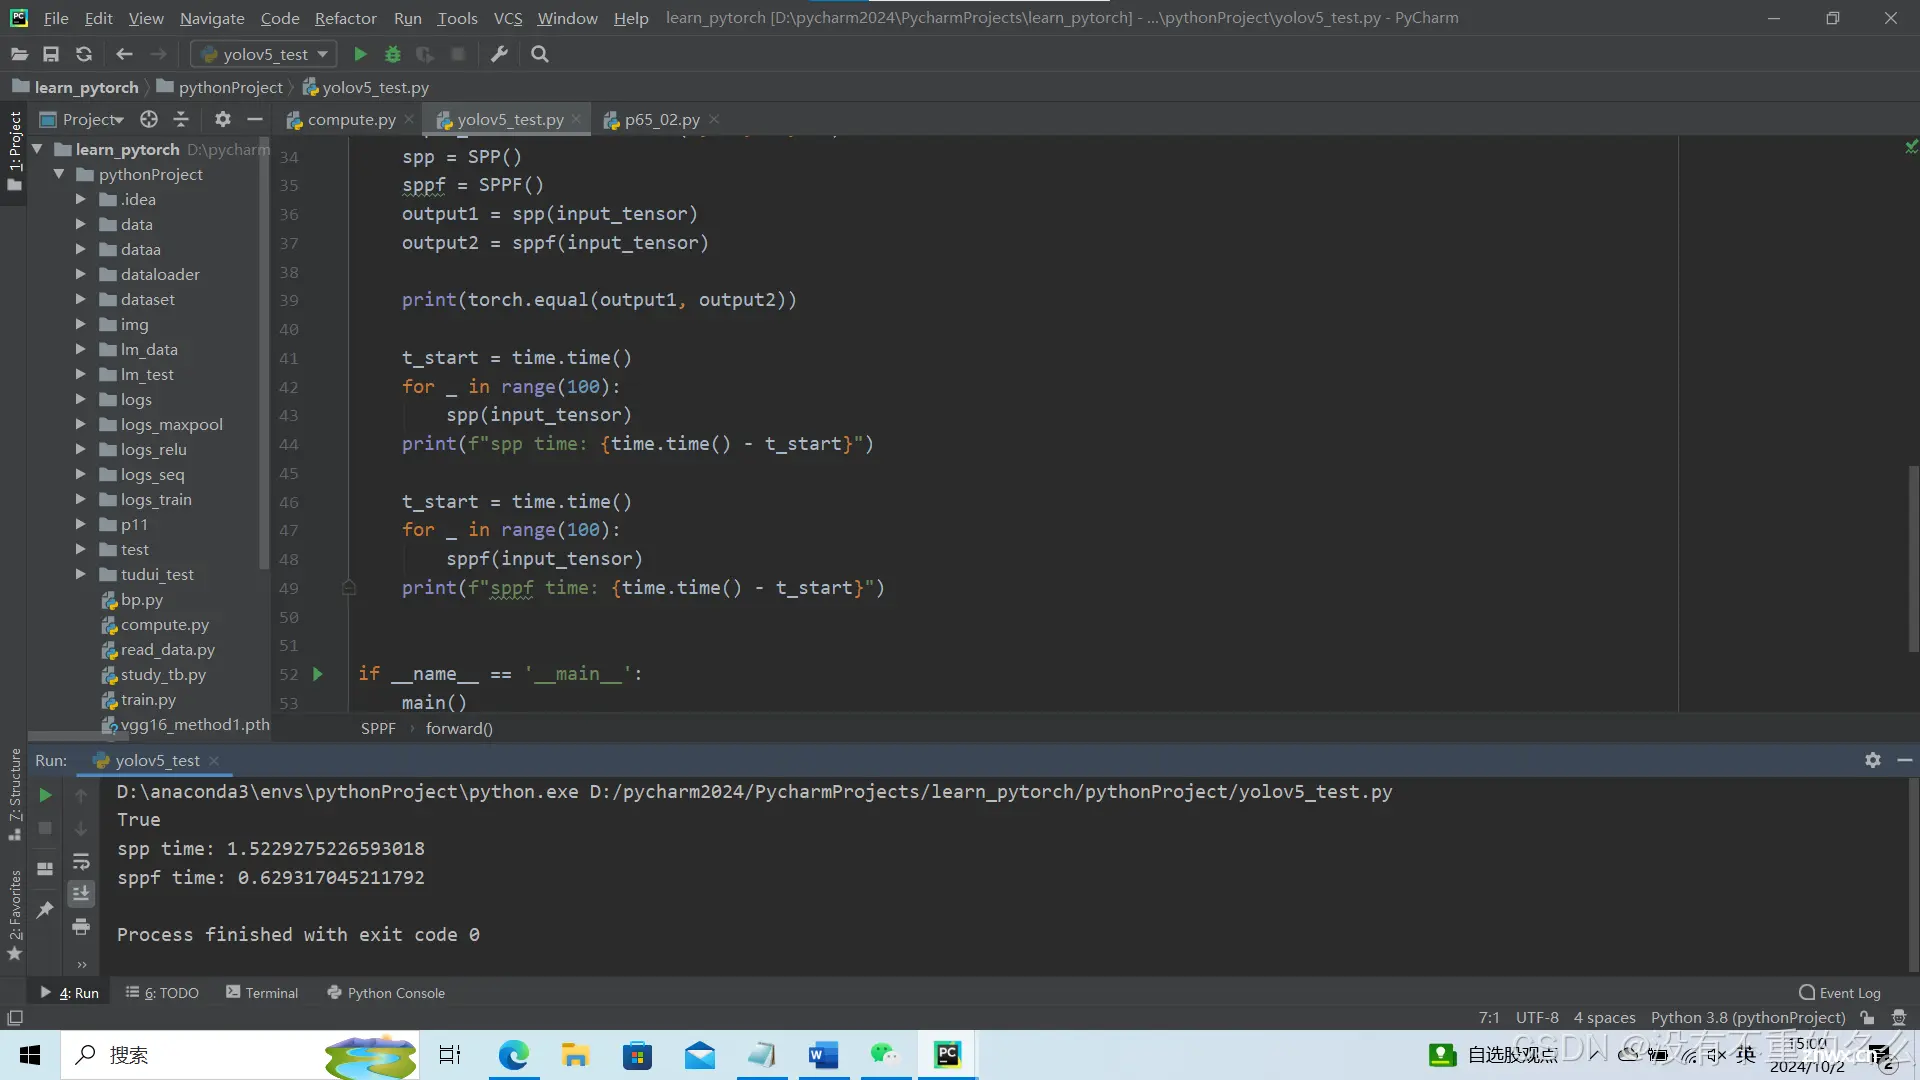This screenshot has height=1080, width=1920.
Task: Collapse the learn_pytorch root folder
Action: point(38,149)
